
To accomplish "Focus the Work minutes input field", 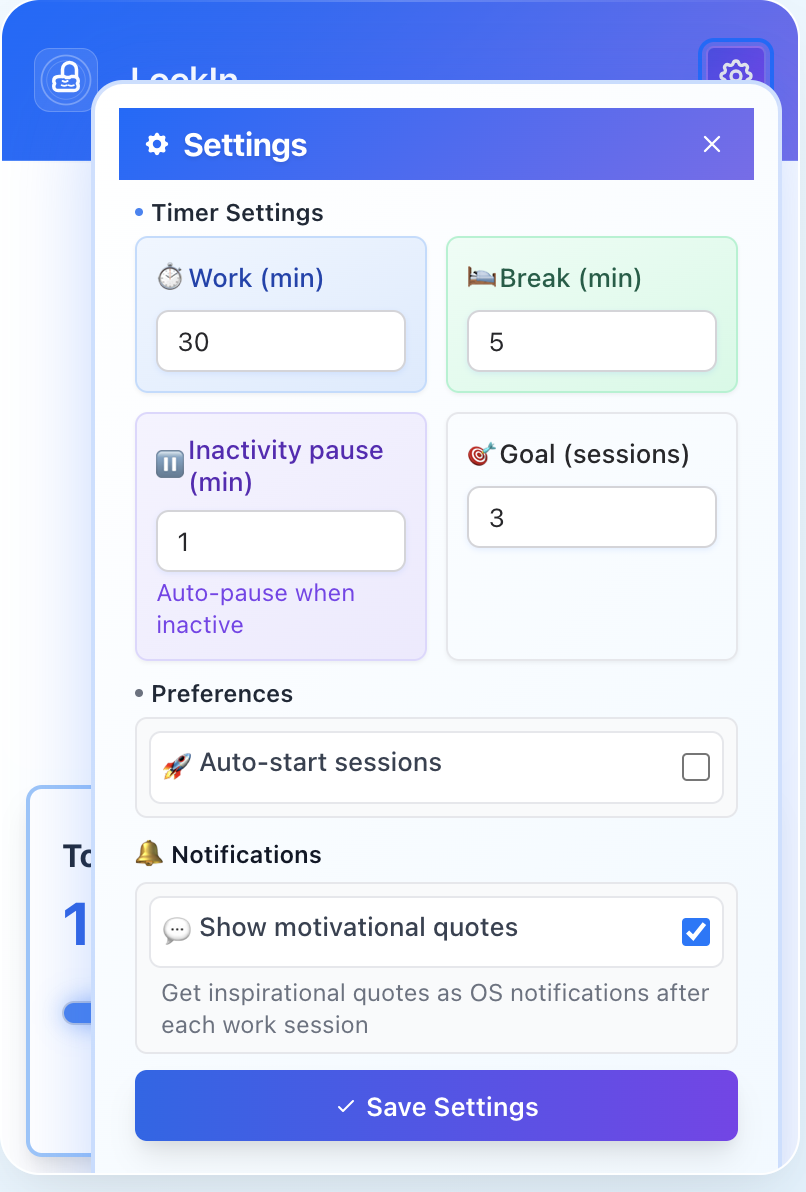I will tap(281, 342).
